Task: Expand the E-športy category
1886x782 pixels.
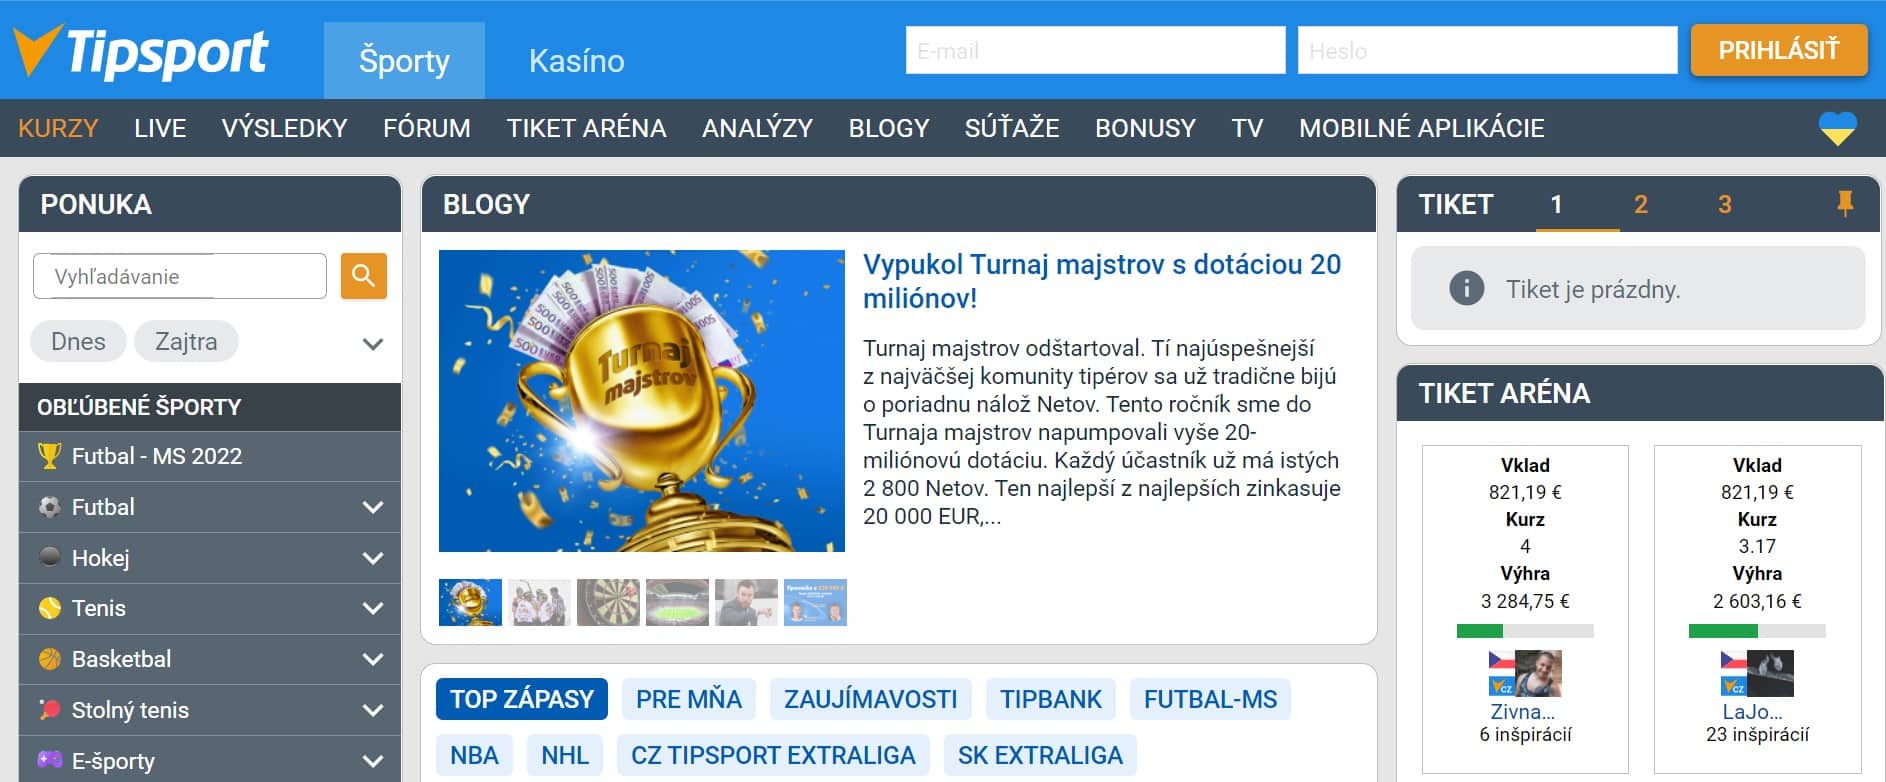Action: [x=373, y=761]
